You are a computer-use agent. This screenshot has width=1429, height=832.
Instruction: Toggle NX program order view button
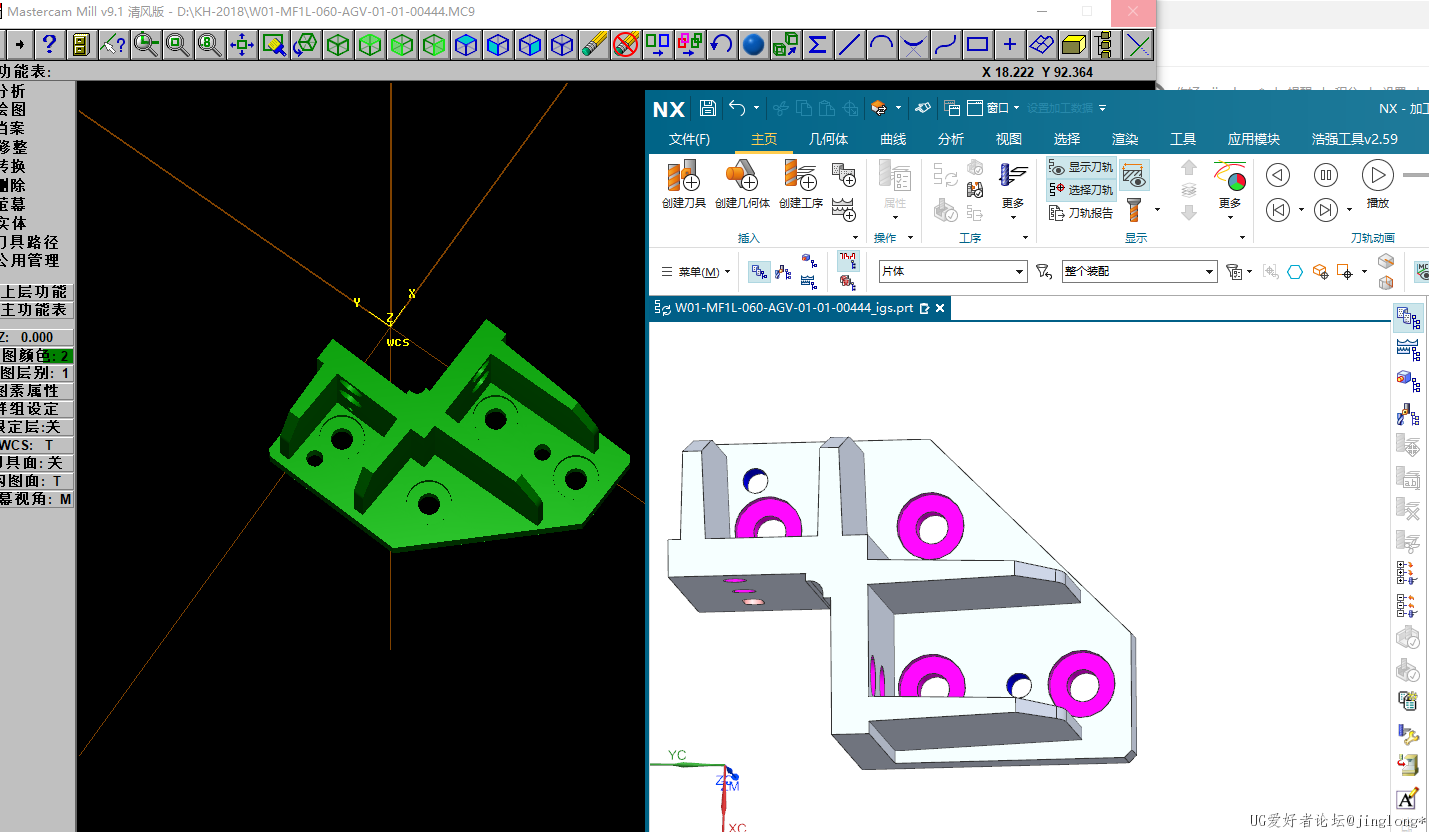tap(759, 271)
